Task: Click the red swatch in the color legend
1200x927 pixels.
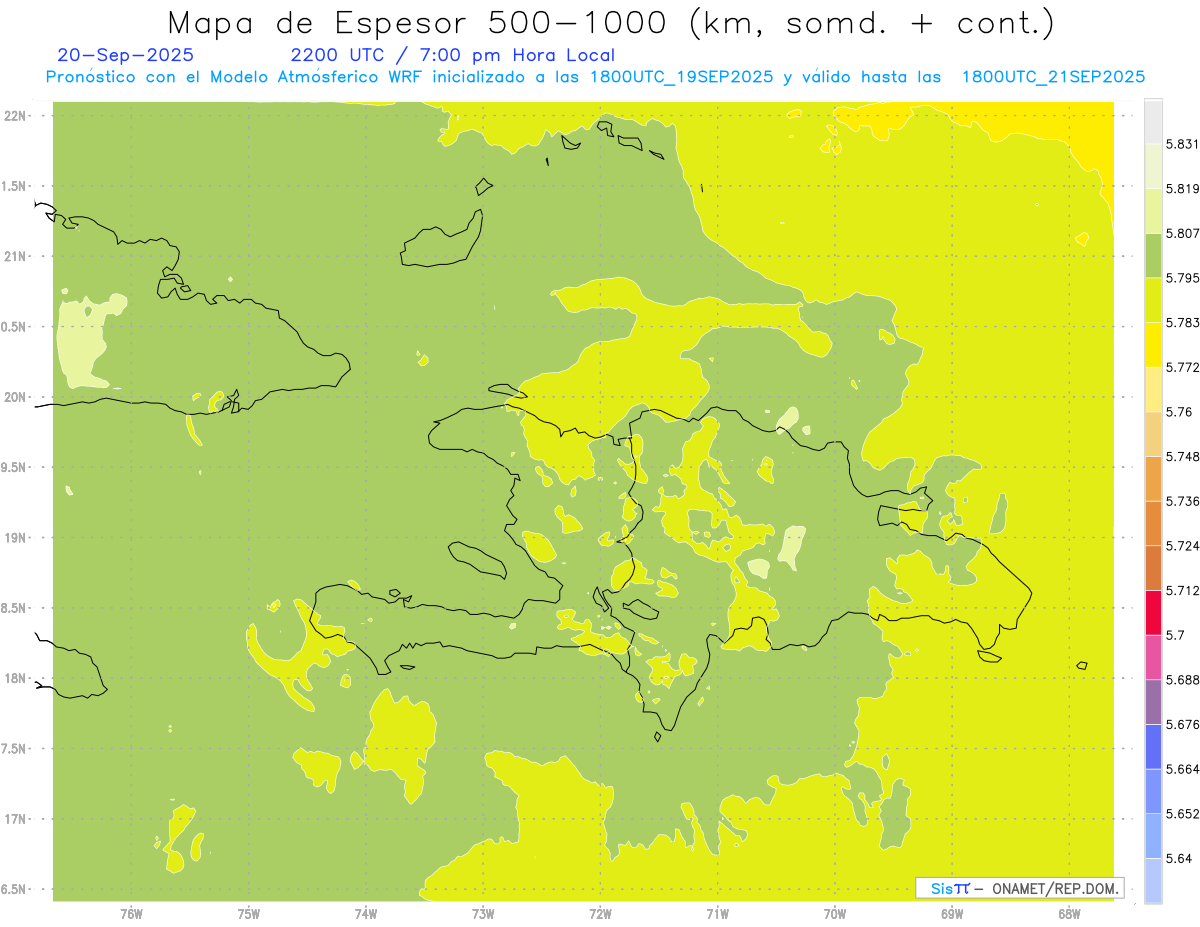Action: (x=1153, y=613)
